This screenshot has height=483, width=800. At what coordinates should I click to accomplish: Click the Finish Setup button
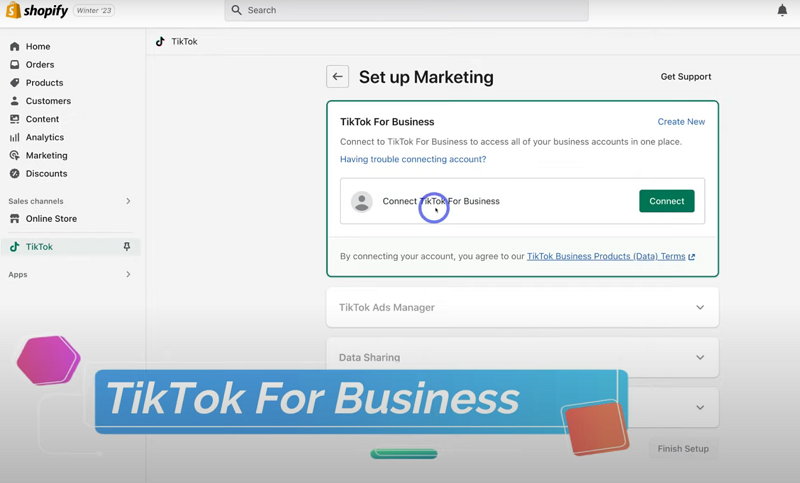(683, 449)
